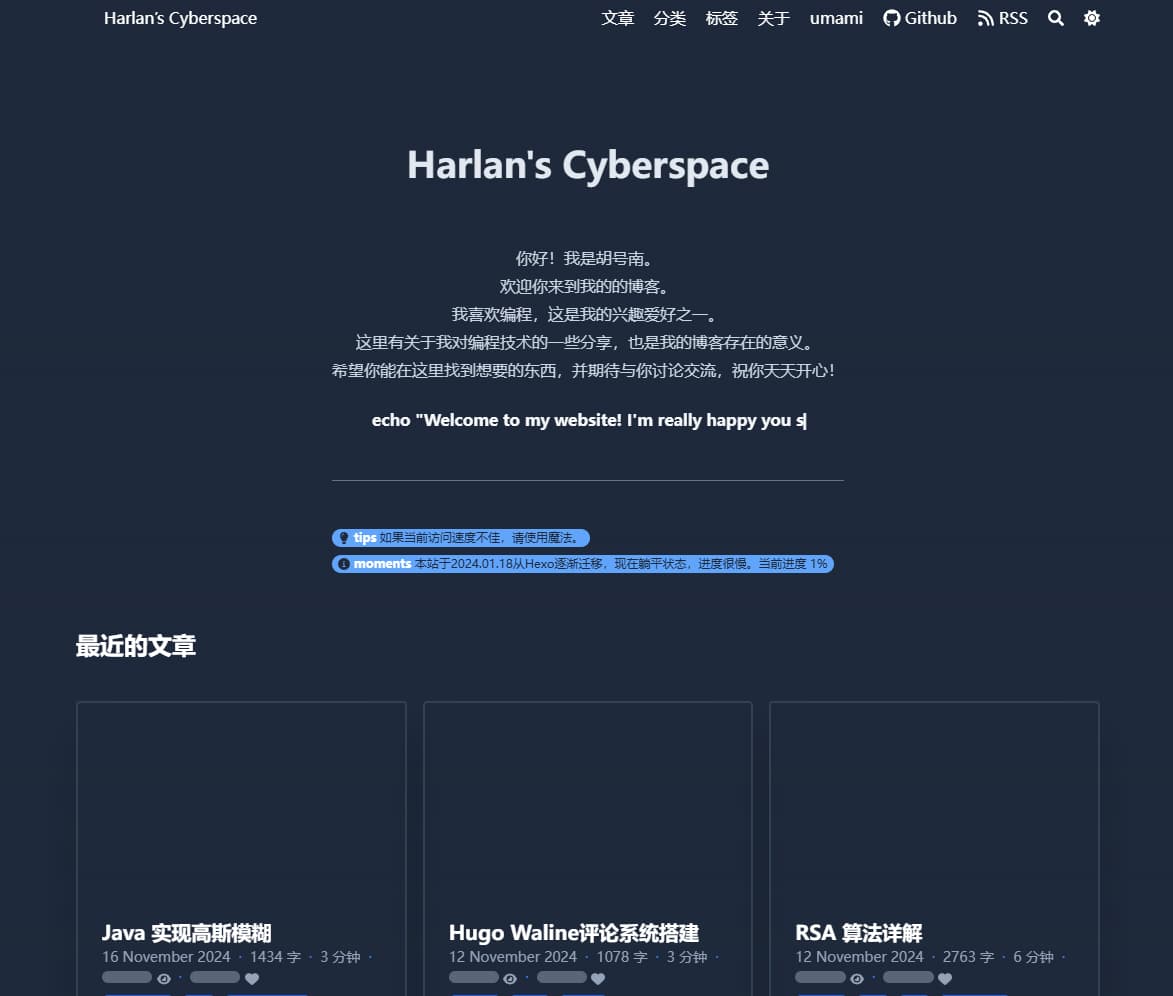Click the eye view-count icon under RSA 算法详解

point(857,978)
